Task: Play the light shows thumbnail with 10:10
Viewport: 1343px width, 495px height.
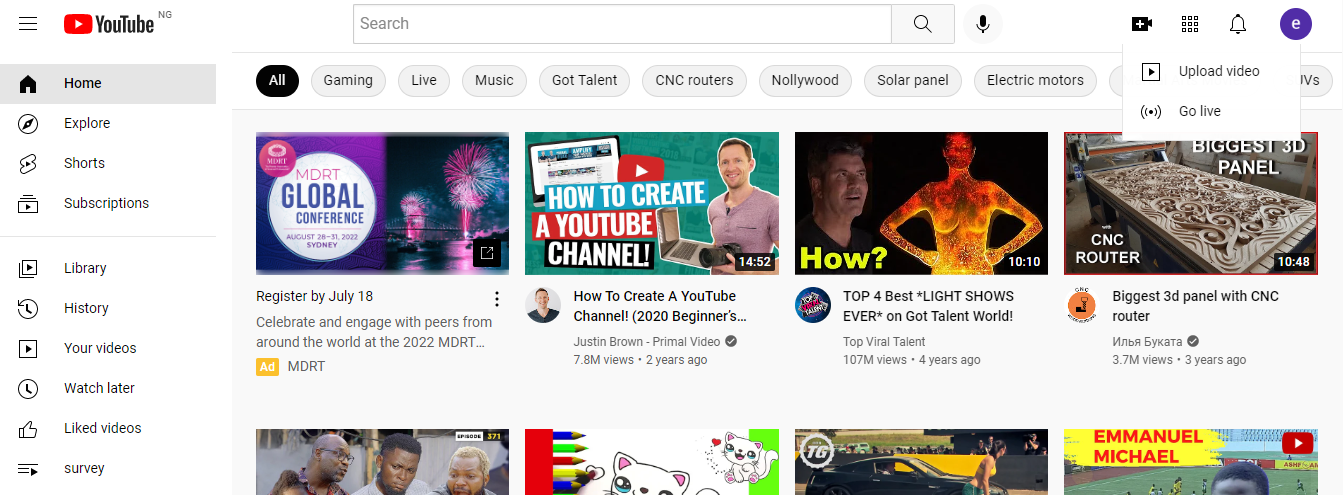Action: pos(922,203)
